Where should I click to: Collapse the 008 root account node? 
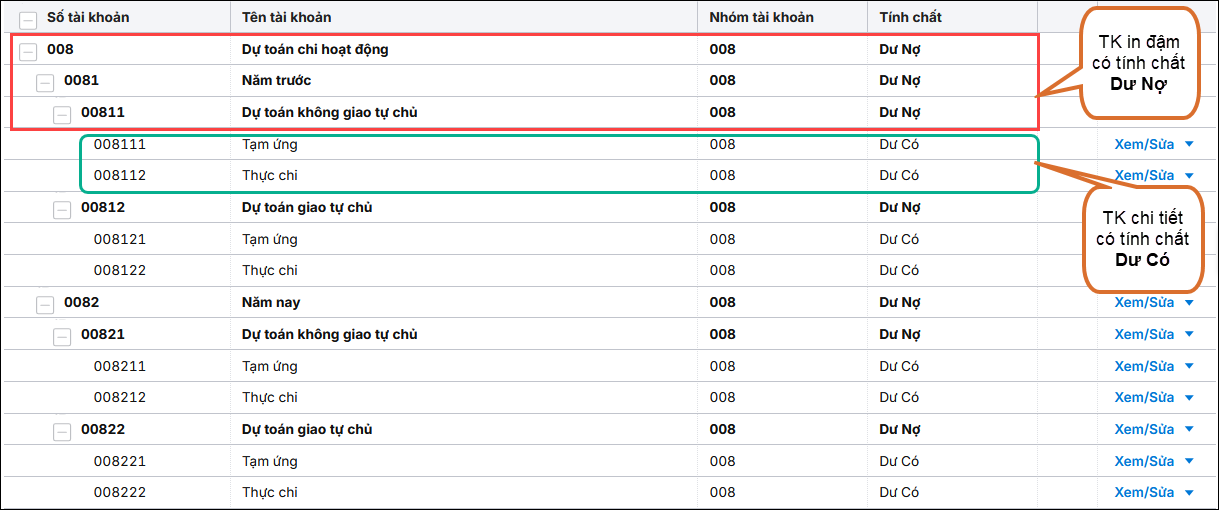point(28,50)
